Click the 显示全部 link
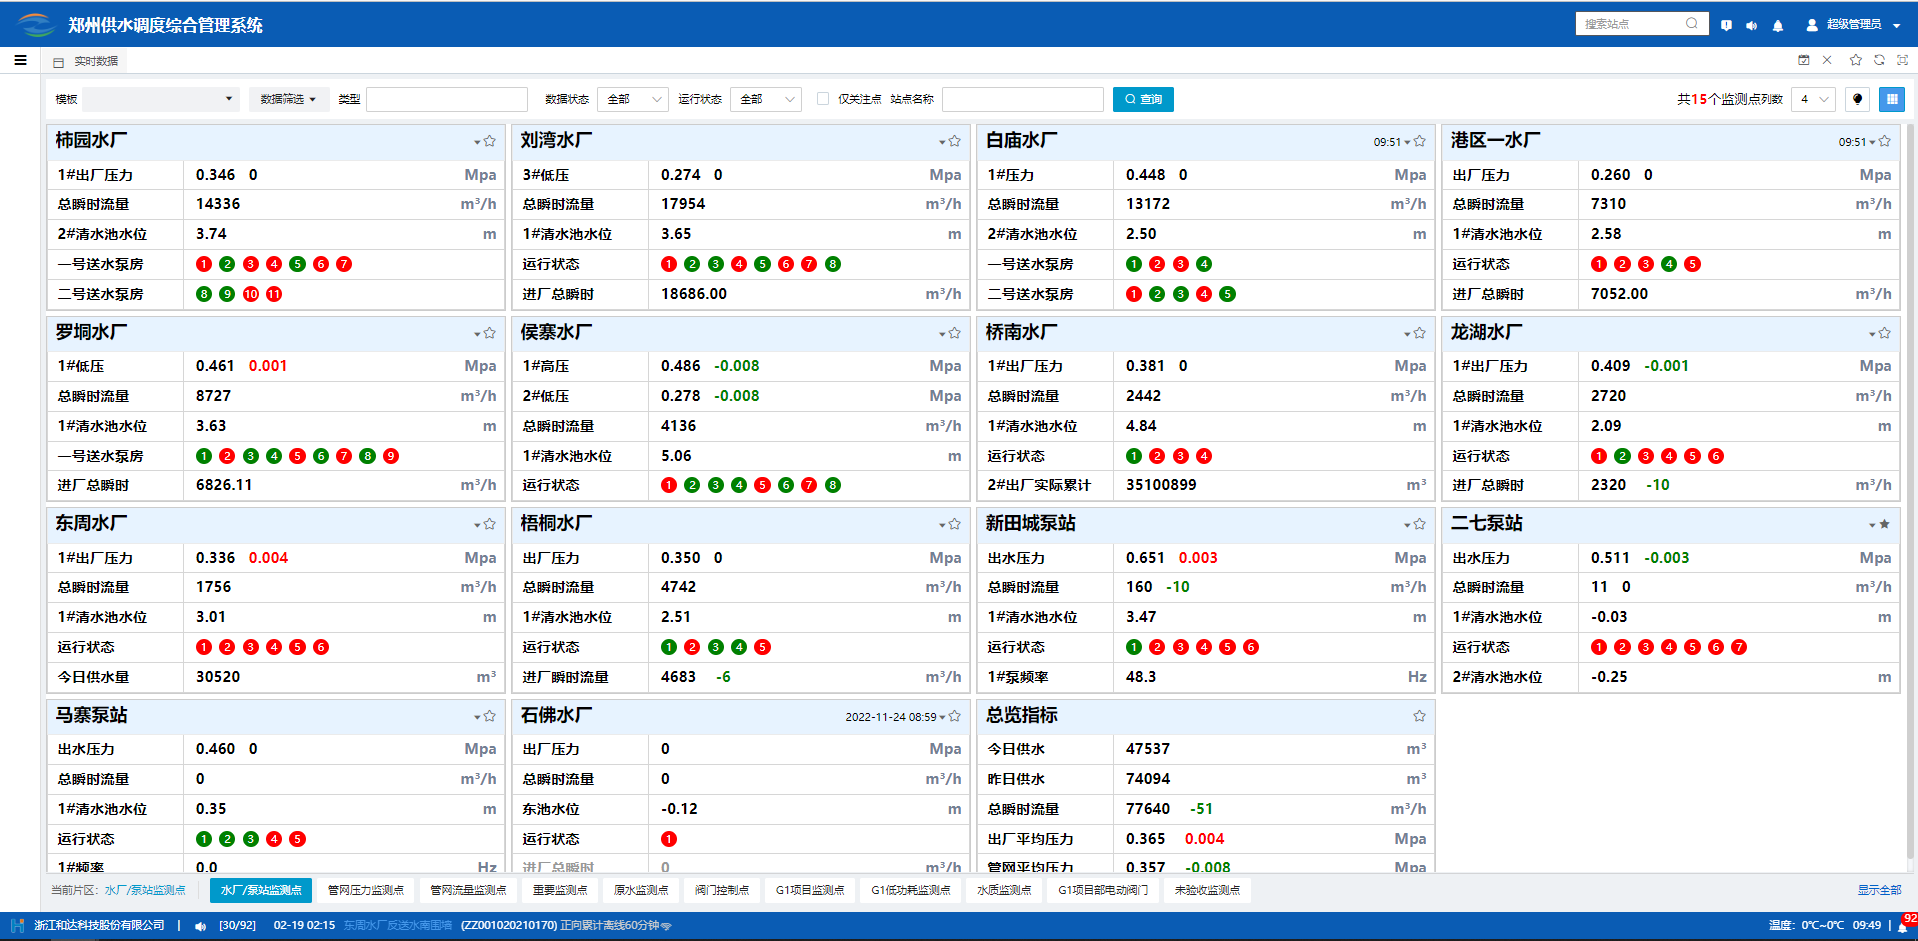This screenshot has width=1918, height=941. 1879,890
